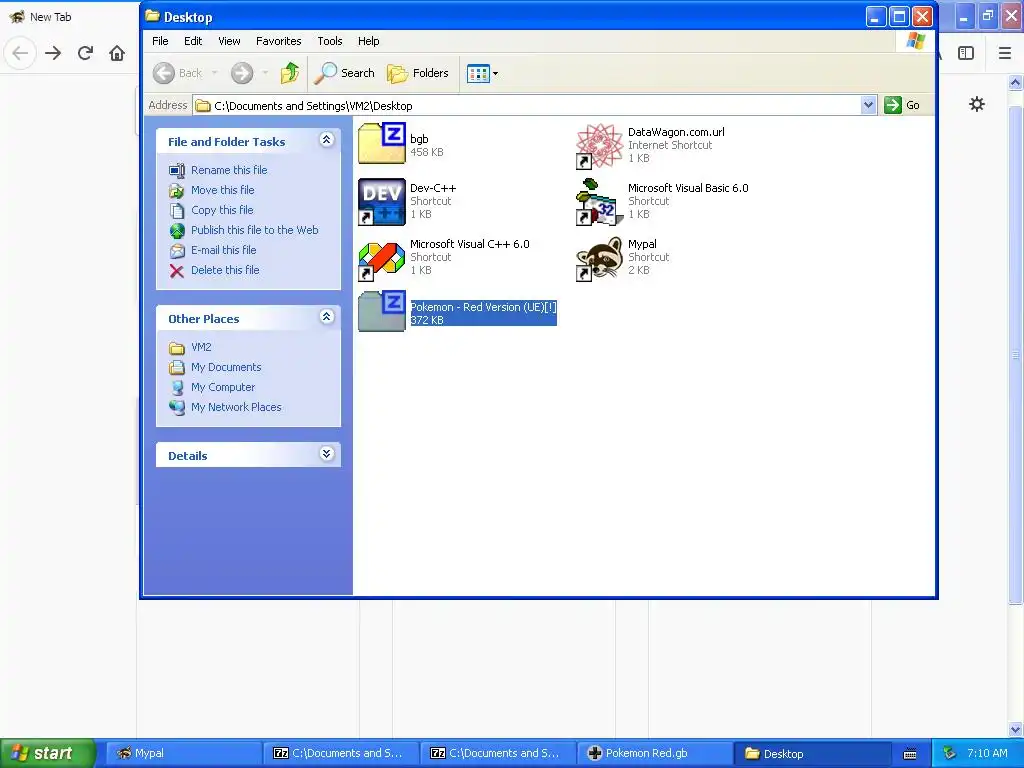Viewport: 1024px width, 768px height.
Task: Open the View menu
Action: click(x=229, y=41)
